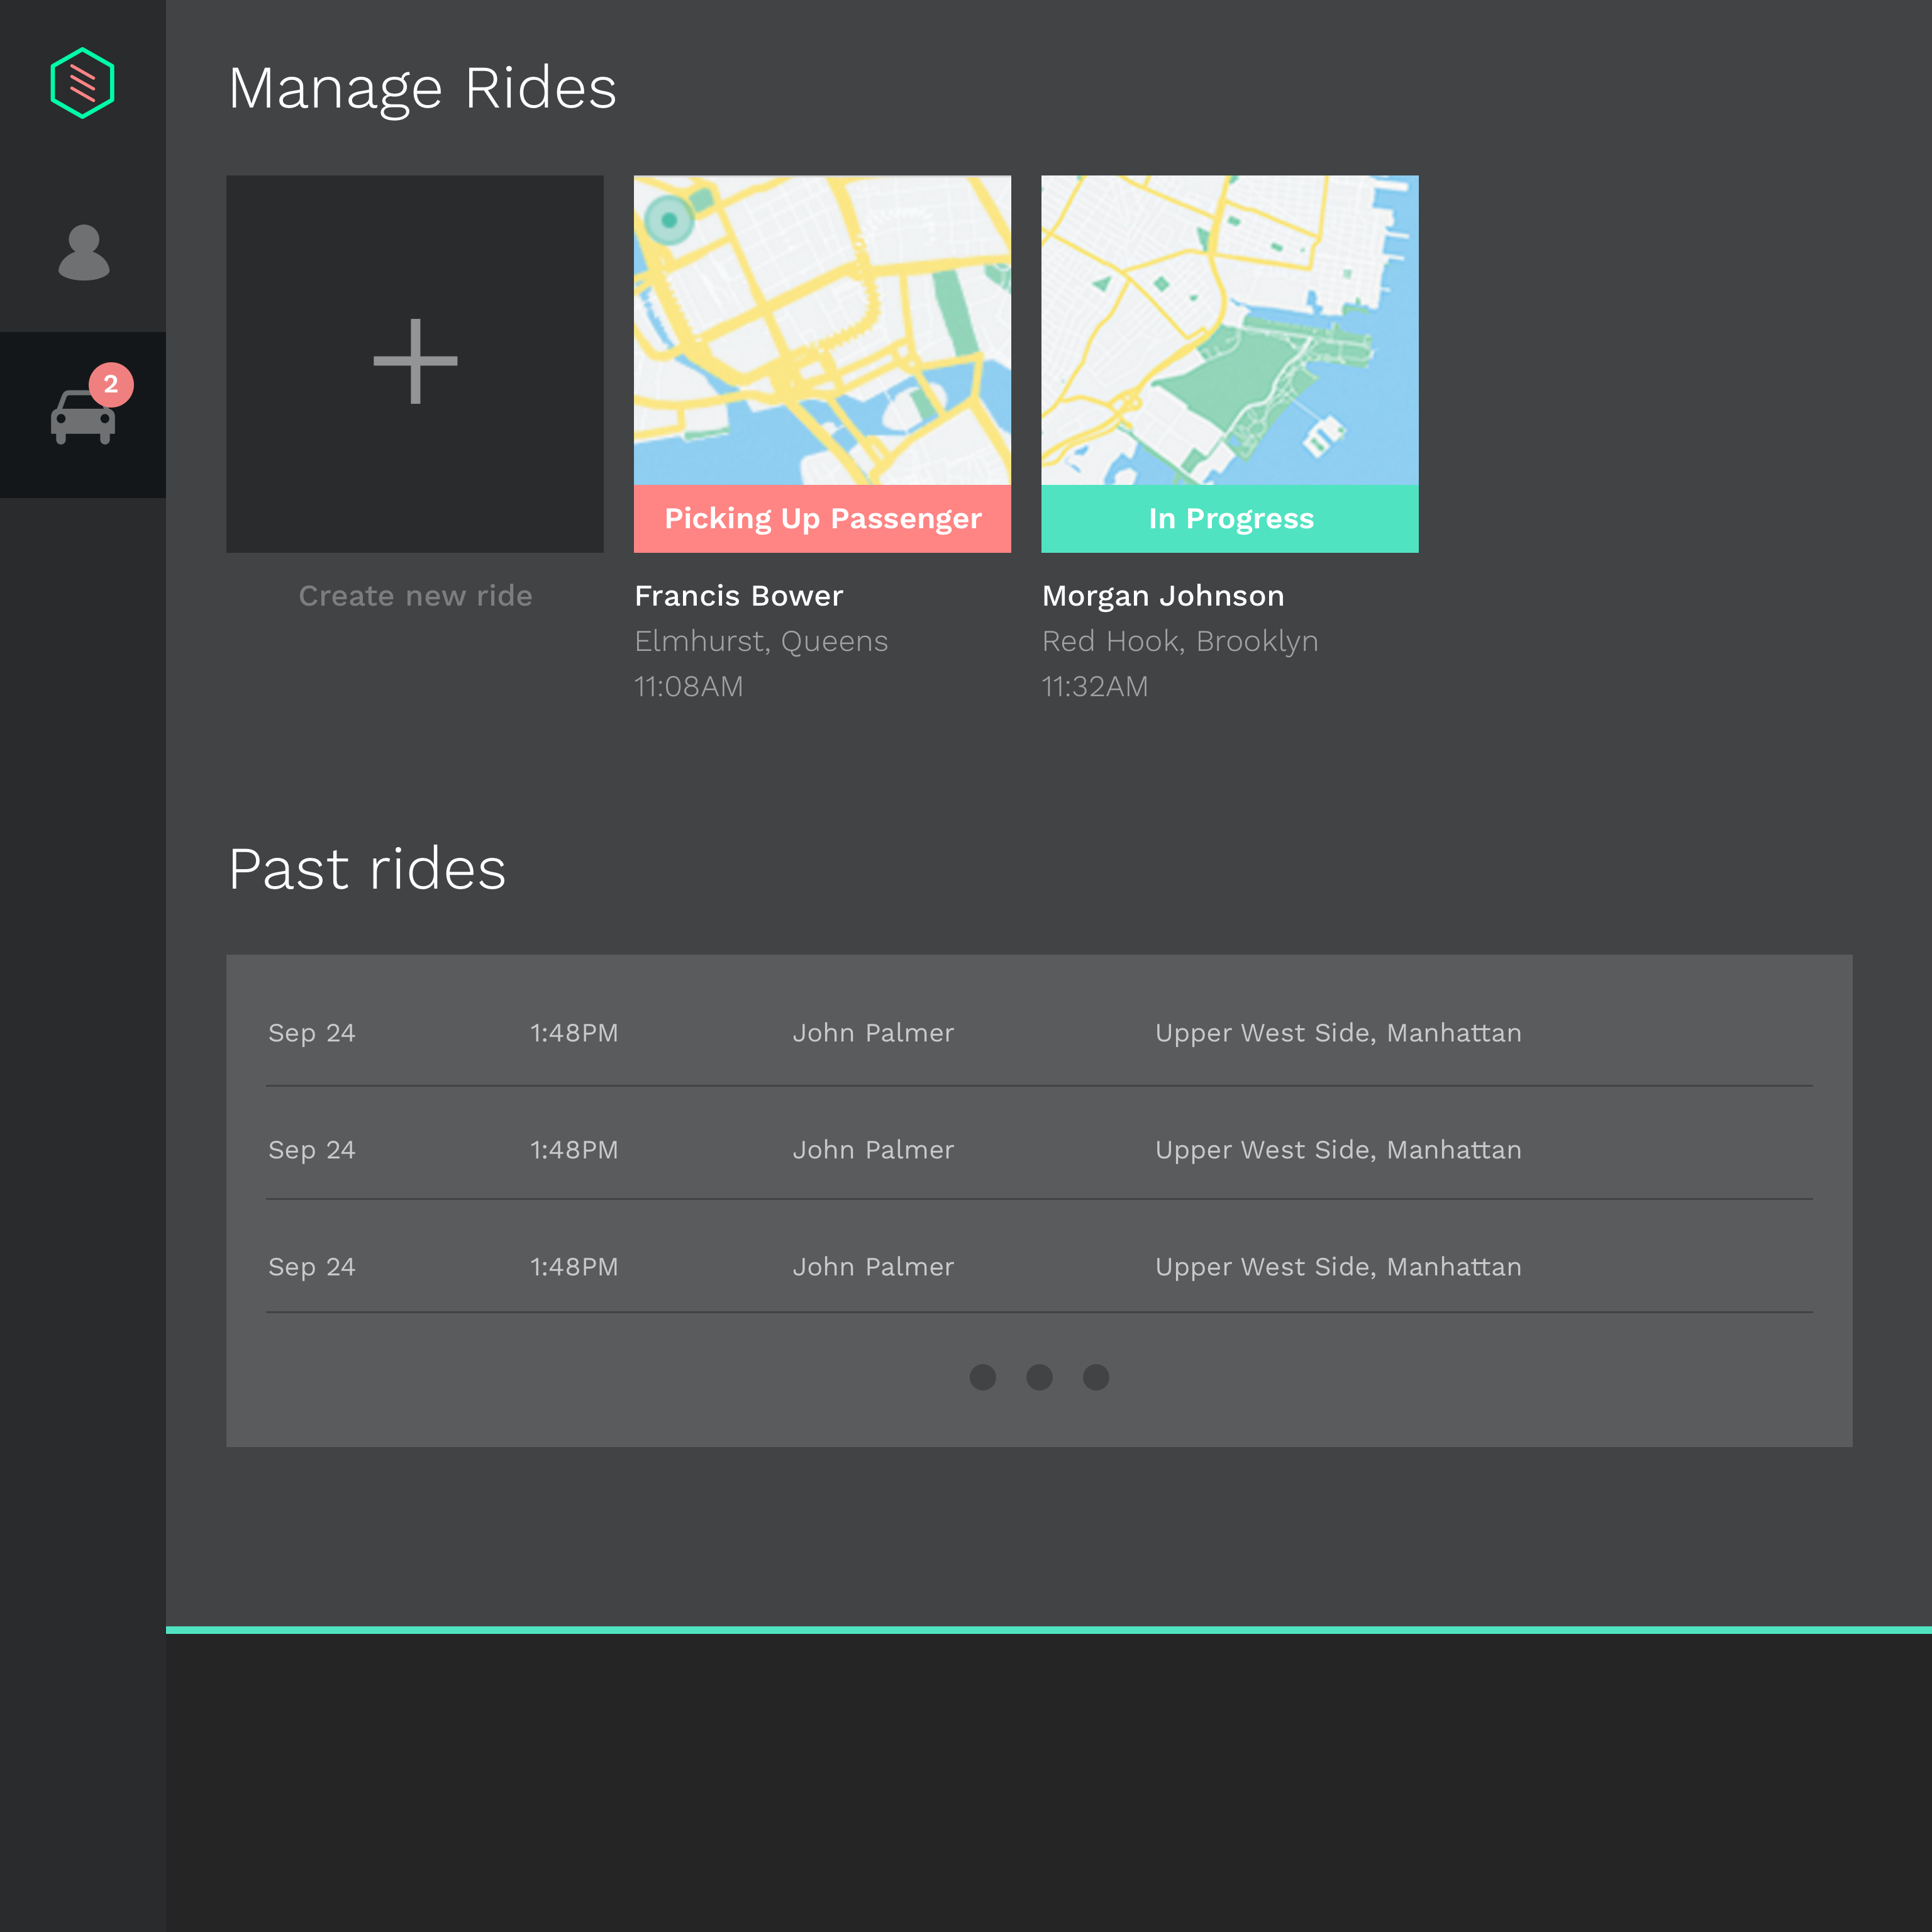Image resolution: width=1932 pixels, height=1932 pixels.
Task: Click the Picking Up Passenger status bar
Action: tap(822, 519)
